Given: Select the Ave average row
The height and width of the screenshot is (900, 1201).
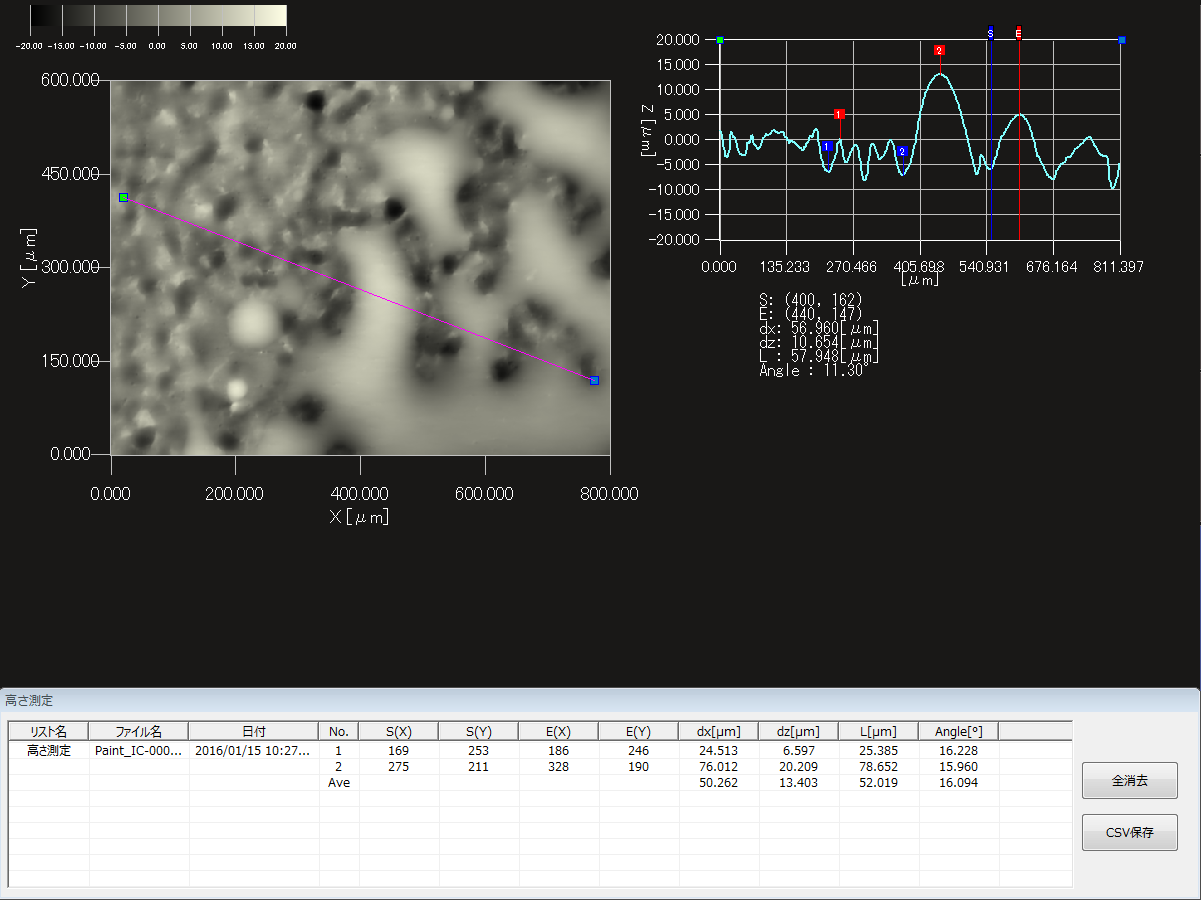Looking at the screenshot, I should (x=338, y=783).
